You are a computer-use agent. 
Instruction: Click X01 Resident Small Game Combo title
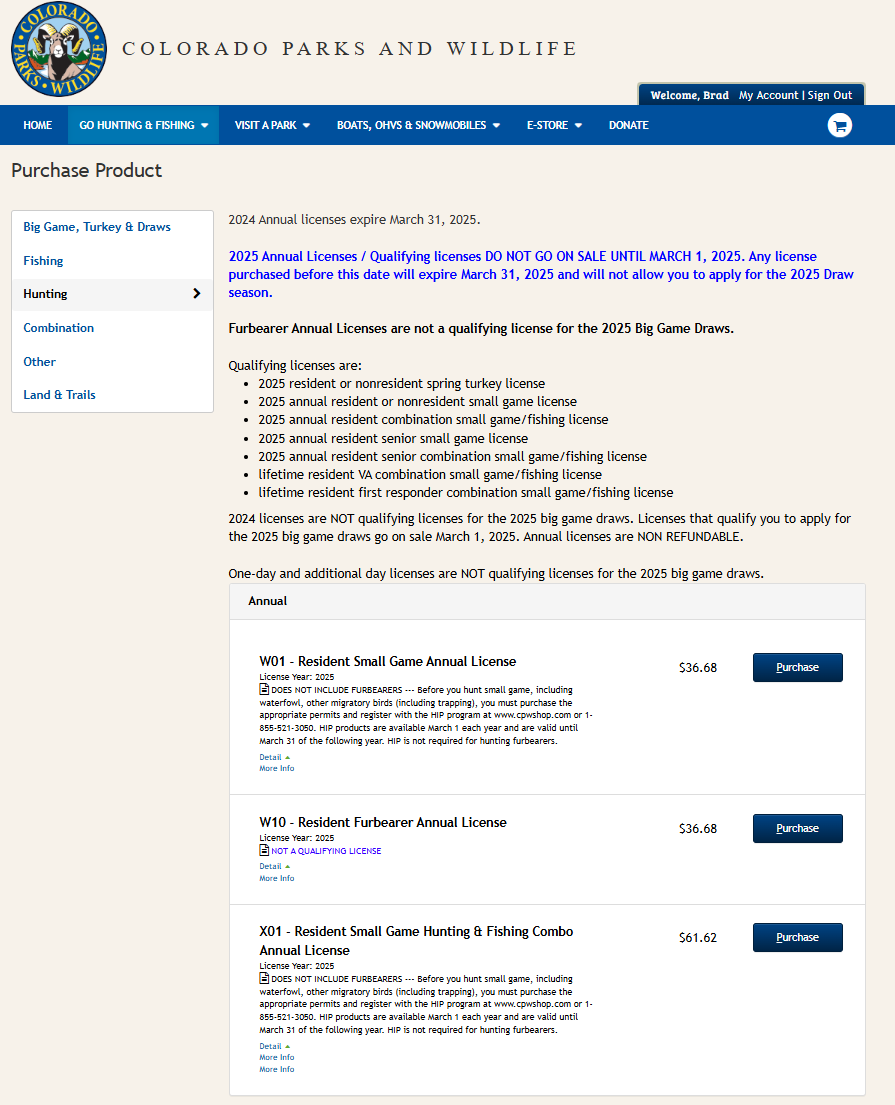pyautogui.click(x=416, y=941)
